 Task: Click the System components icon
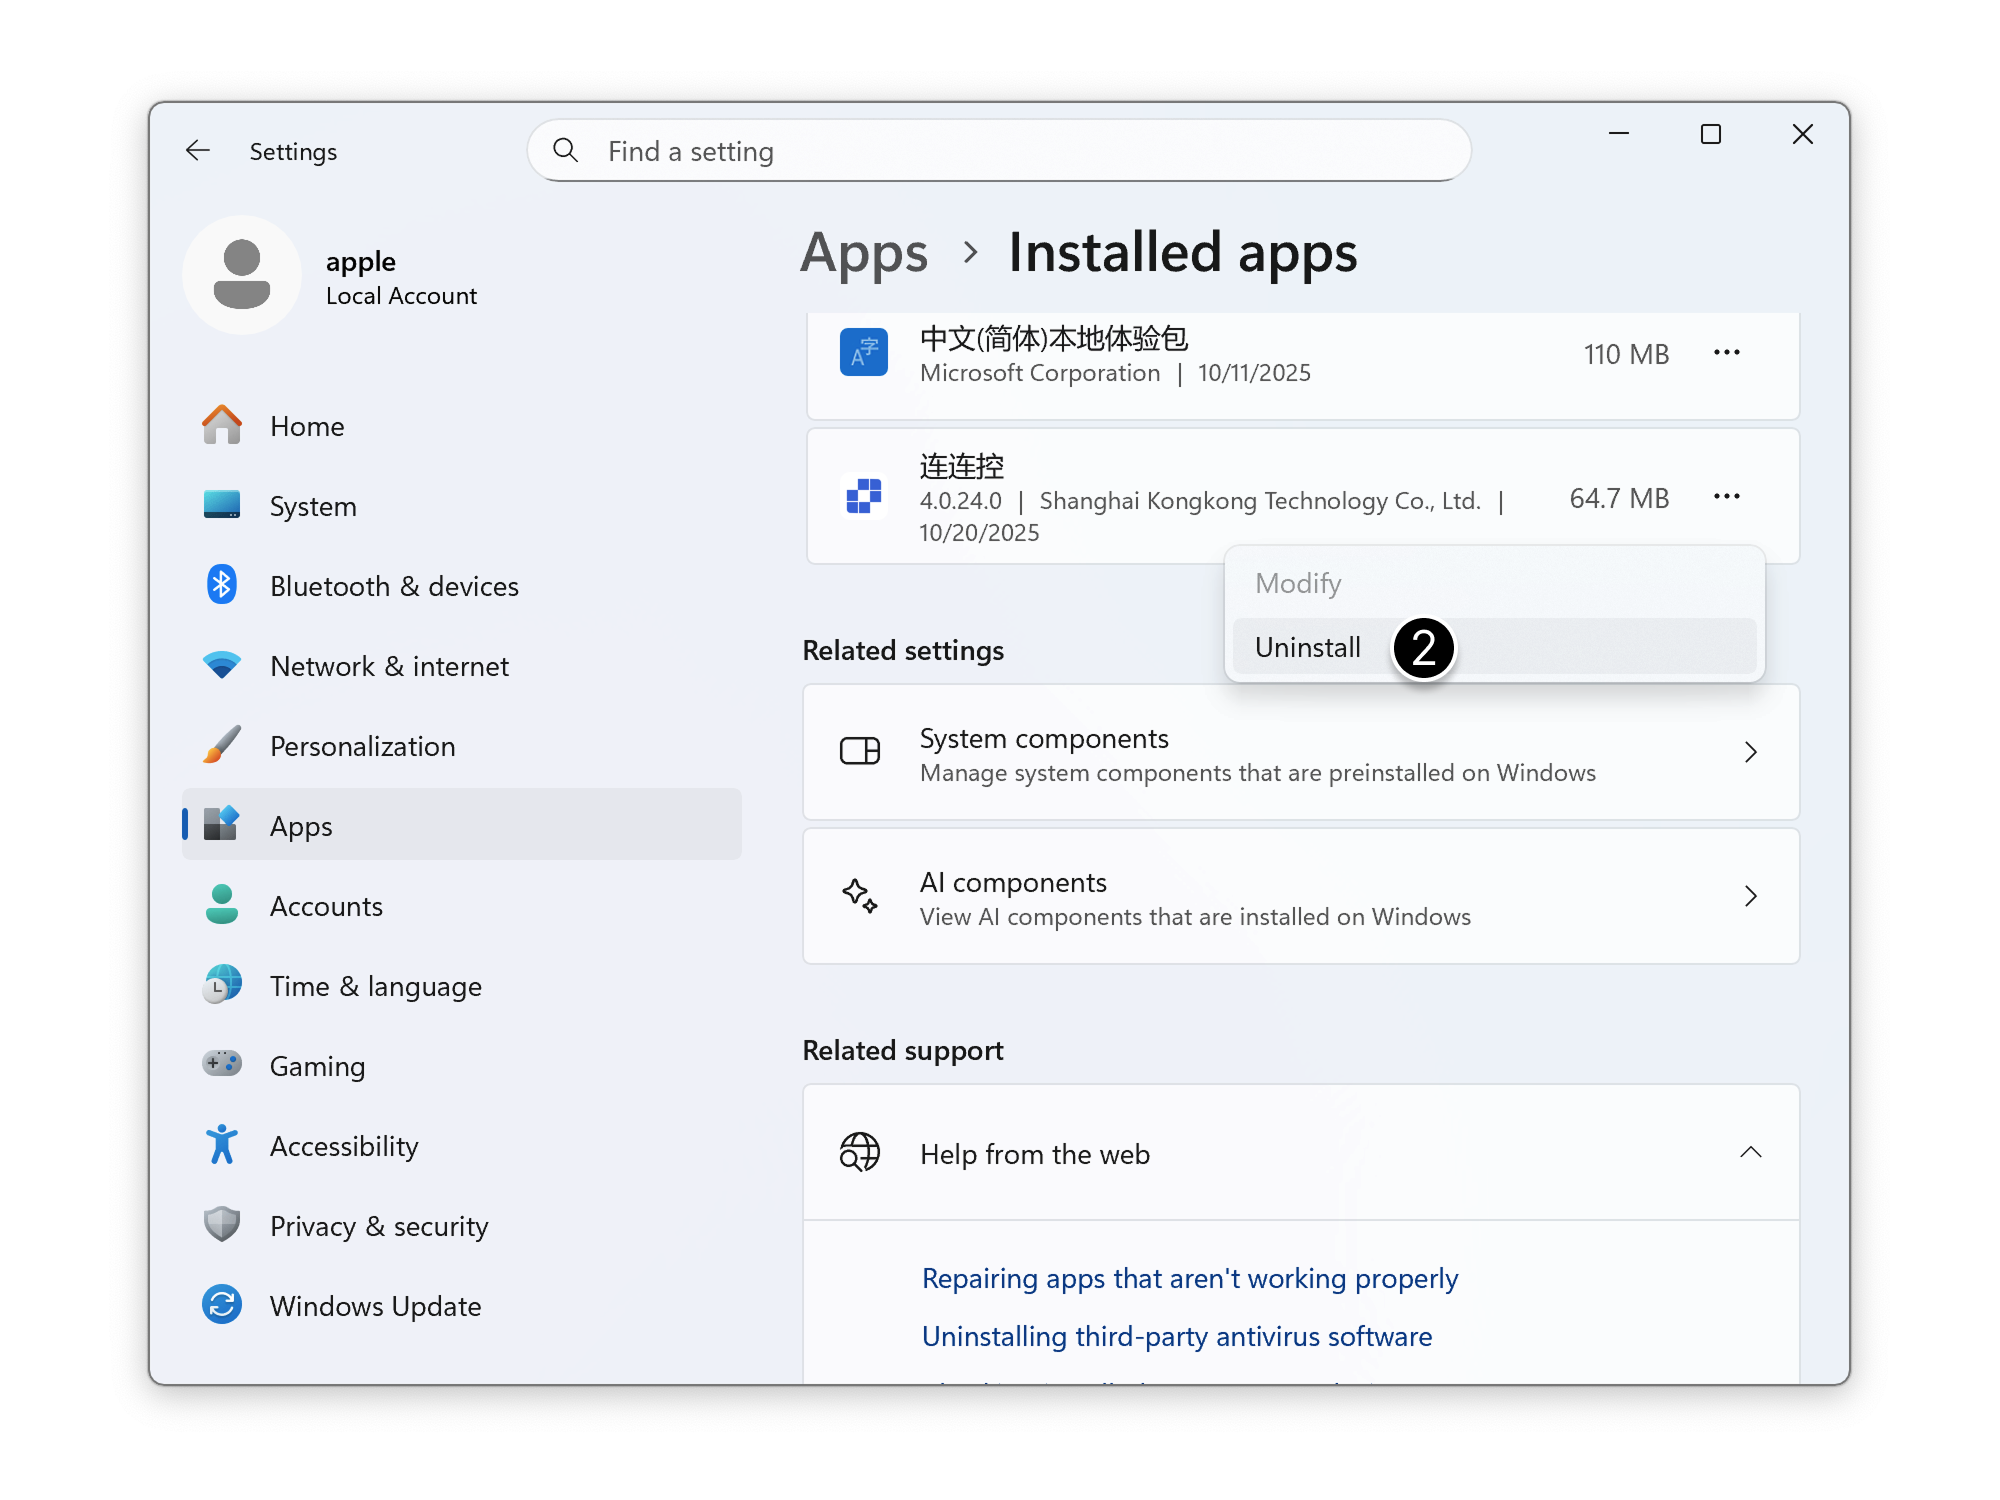point(862,753)
